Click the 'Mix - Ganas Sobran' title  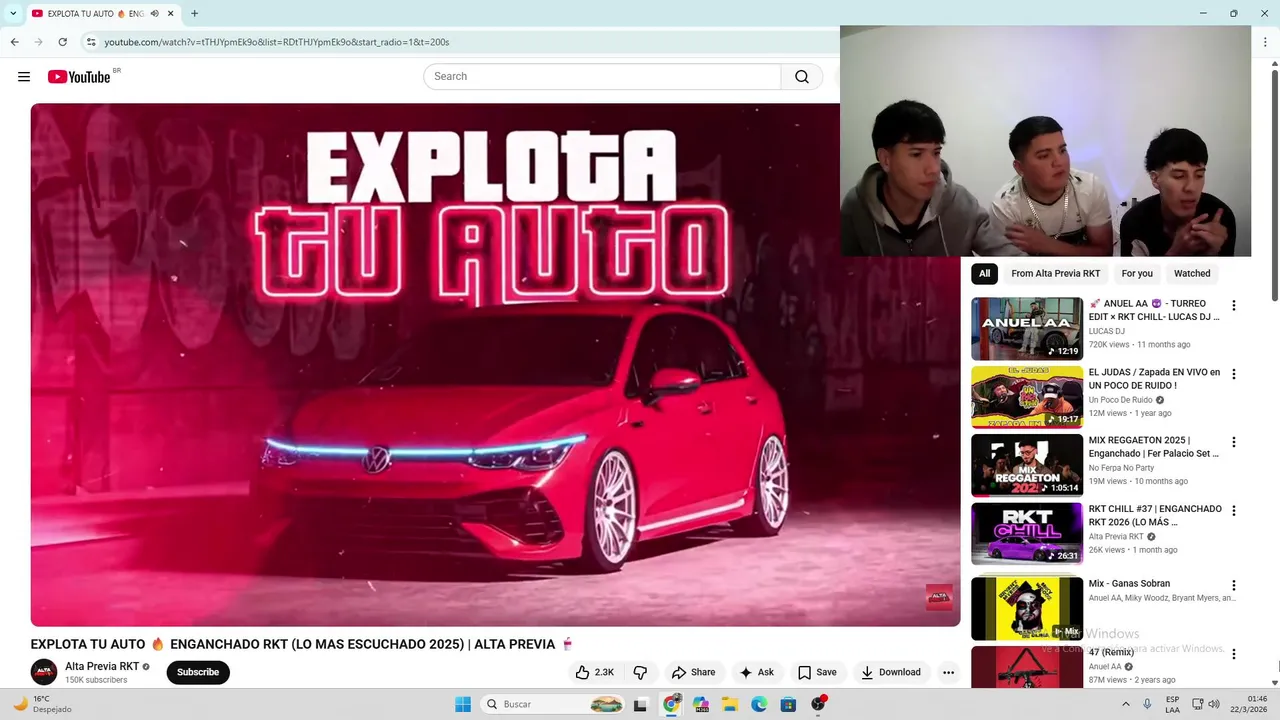click(1129, 584)
